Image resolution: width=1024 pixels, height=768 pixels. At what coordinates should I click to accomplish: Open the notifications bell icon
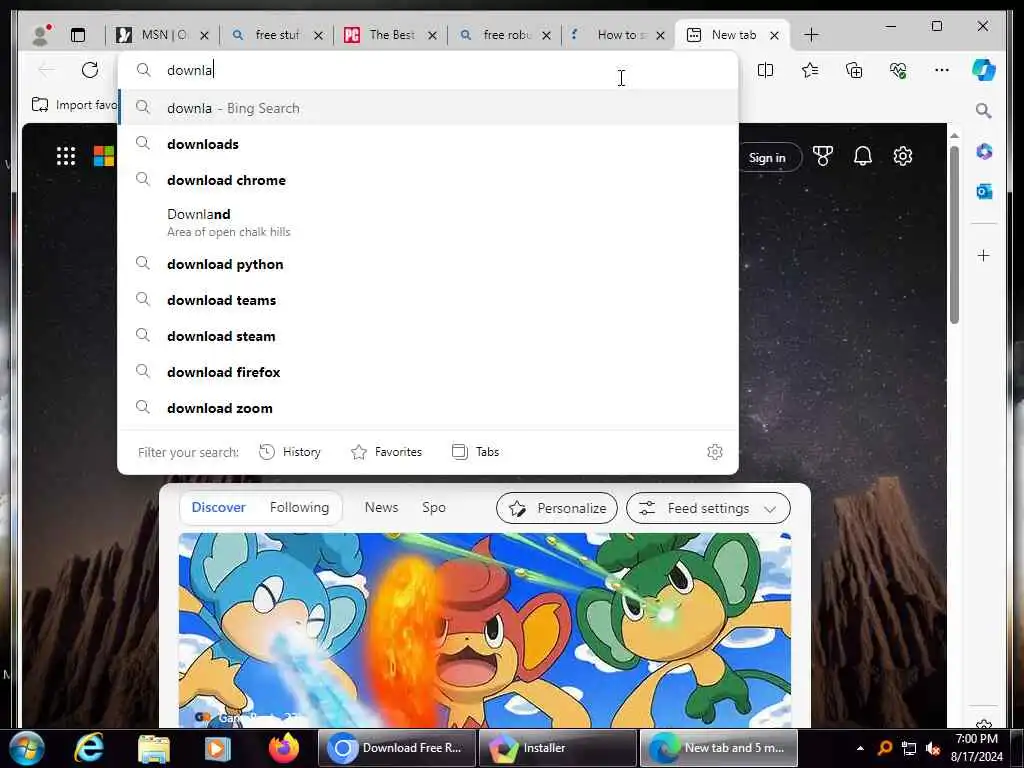(x=863, y=156)
